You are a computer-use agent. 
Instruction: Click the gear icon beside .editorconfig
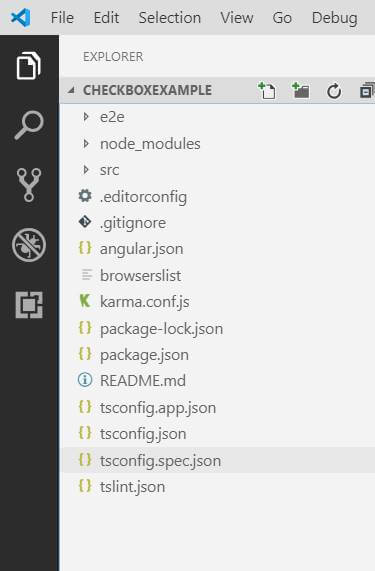pyautogui.click(x=85, y=196)
